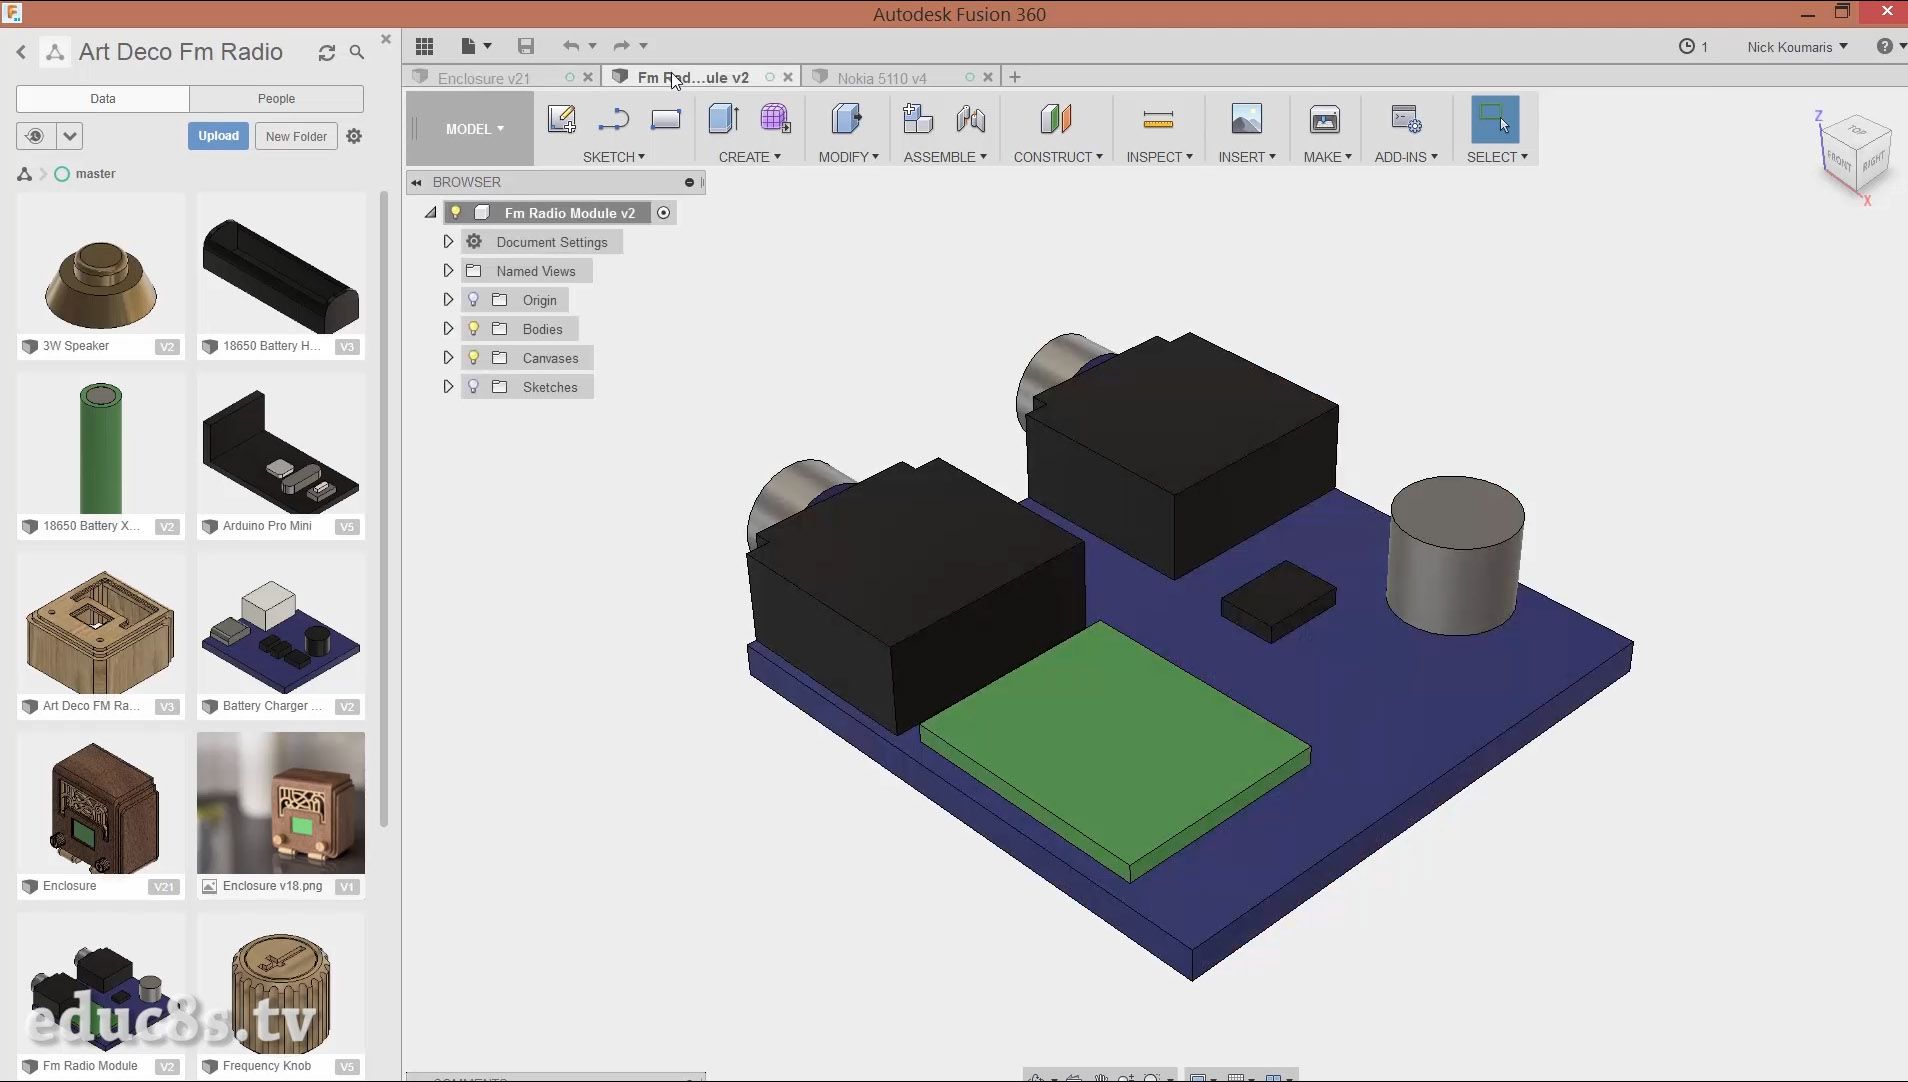Click the 3D Print Make icon
Viewport: 1908px width, 1082px height.
[1324, 121]
